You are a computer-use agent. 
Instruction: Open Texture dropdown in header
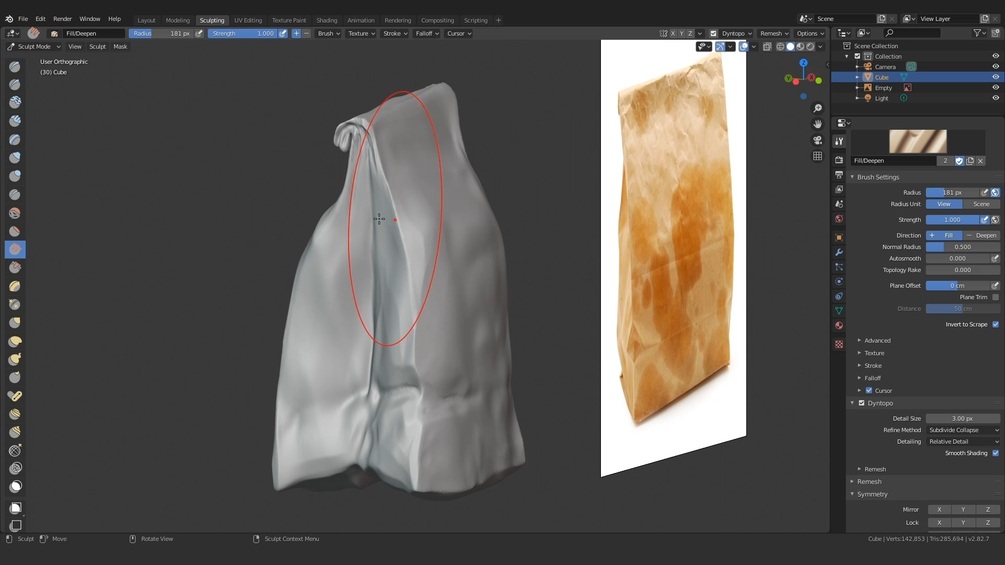(361, 33)
